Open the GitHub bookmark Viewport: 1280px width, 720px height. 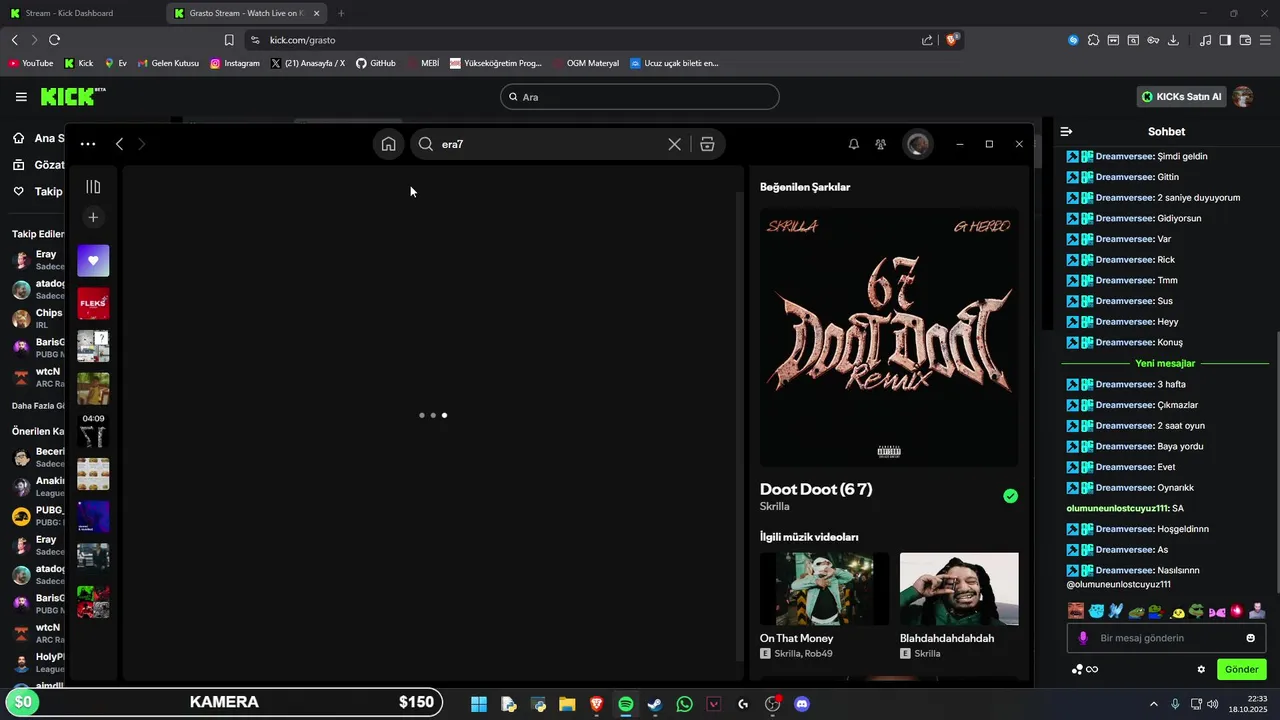375,63
